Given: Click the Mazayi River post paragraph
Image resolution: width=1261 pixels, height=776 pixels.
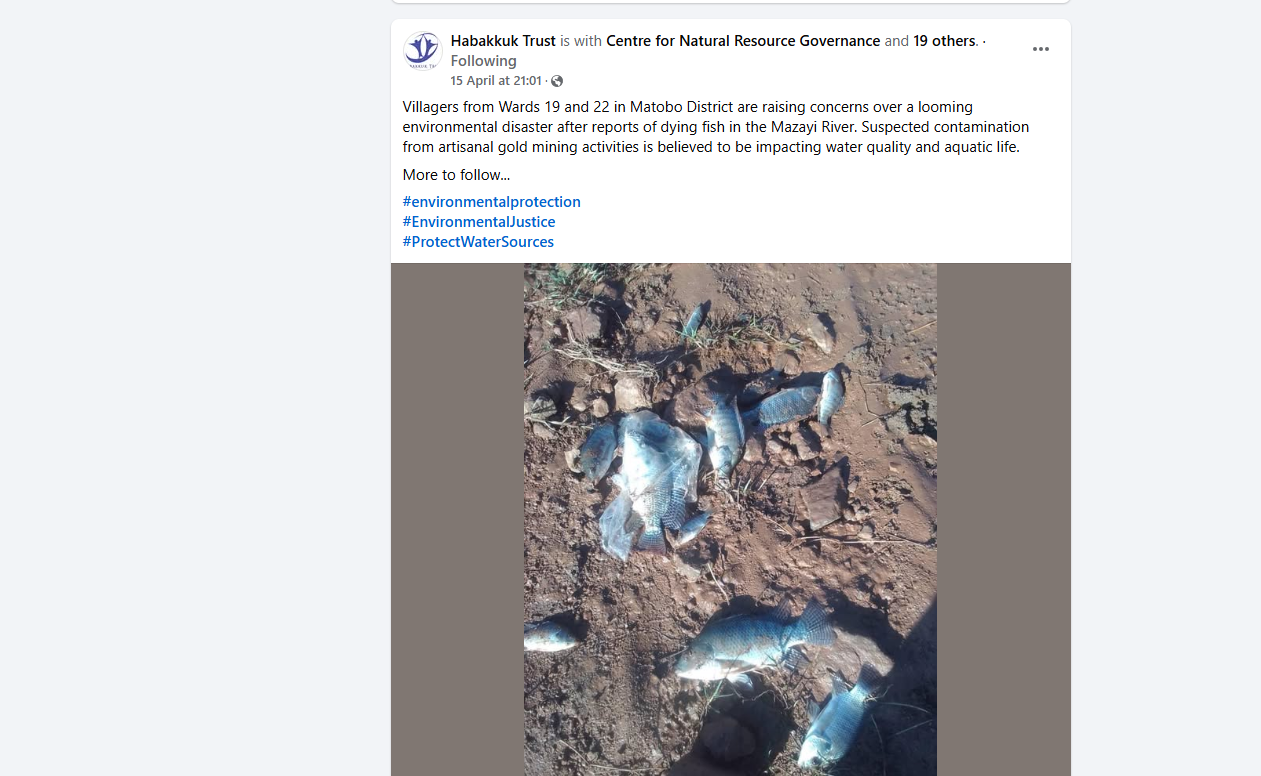Looking at the screenshot, I should tap(716, 127).
